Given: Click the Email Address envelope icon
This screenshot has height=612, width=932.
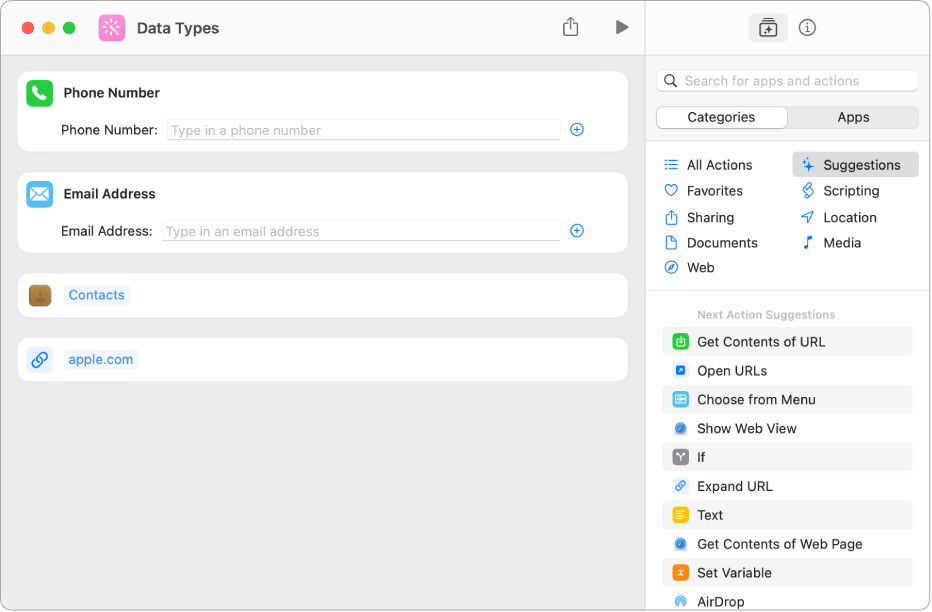Looking at the screenshot, I should pyautogui.click(x=39, y=194).
